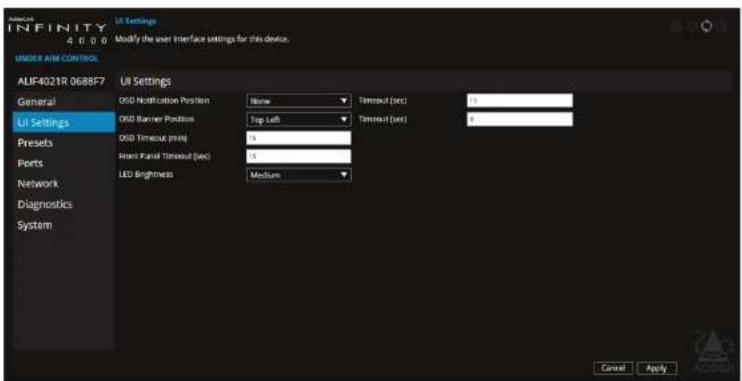Click the LED Brightness label
Image resolution: width=742 pixels, height=381 pixels.
coord(146,175)
